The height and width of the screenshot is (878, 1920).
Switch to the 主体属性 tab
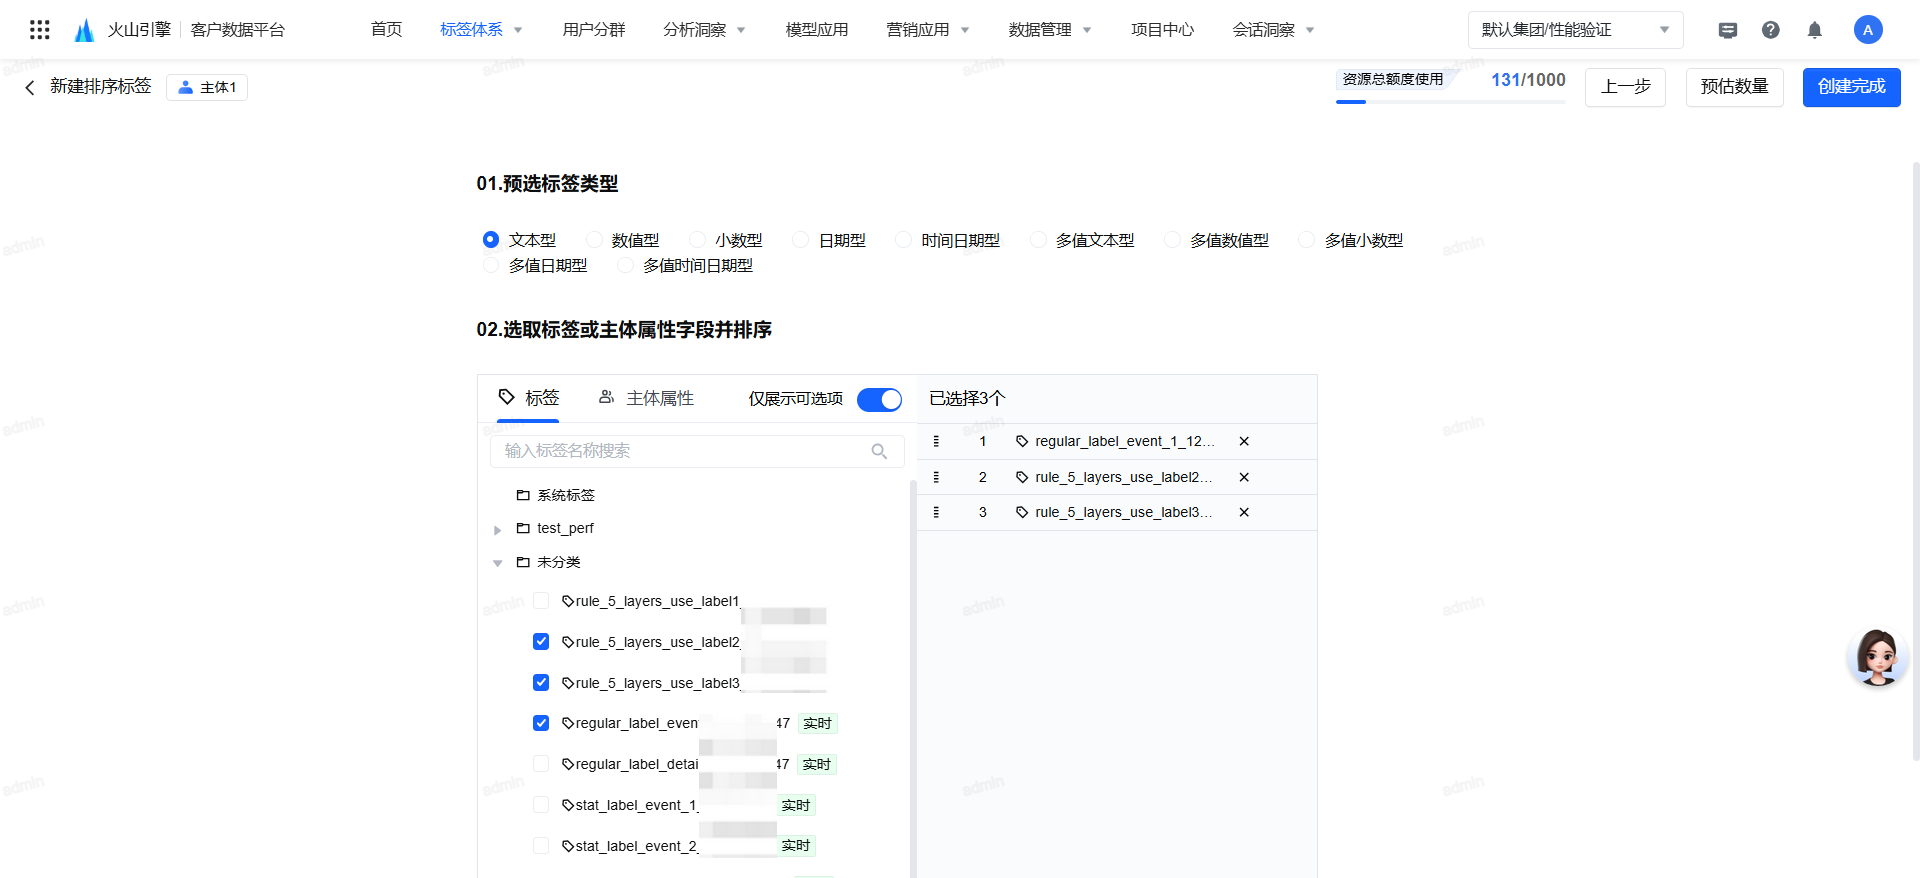coord(646,398)
